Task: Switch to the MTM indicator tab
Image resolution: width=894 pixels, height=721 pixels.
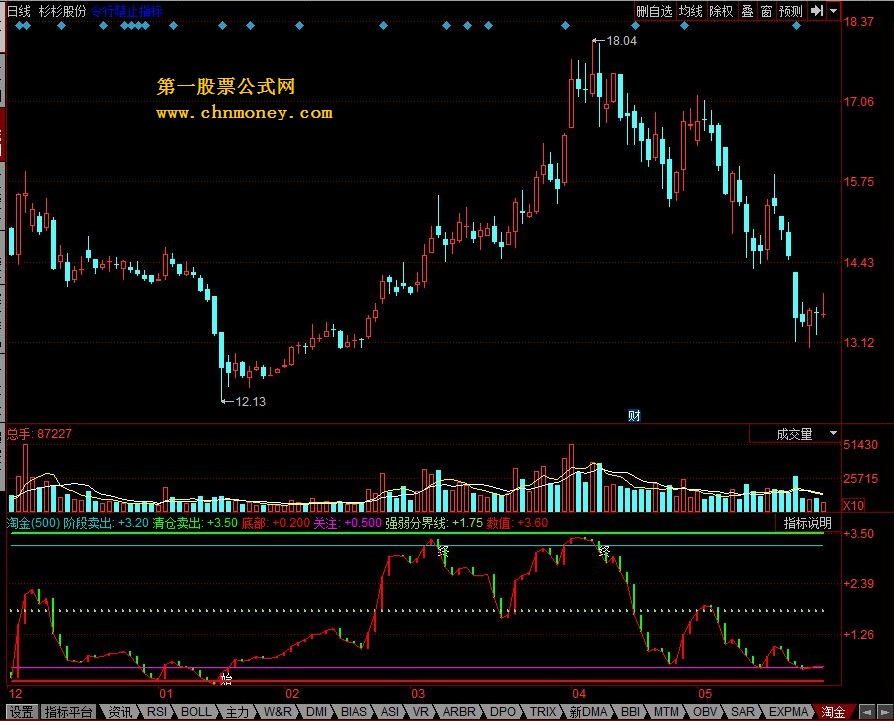Action: (x=666, y=712)
